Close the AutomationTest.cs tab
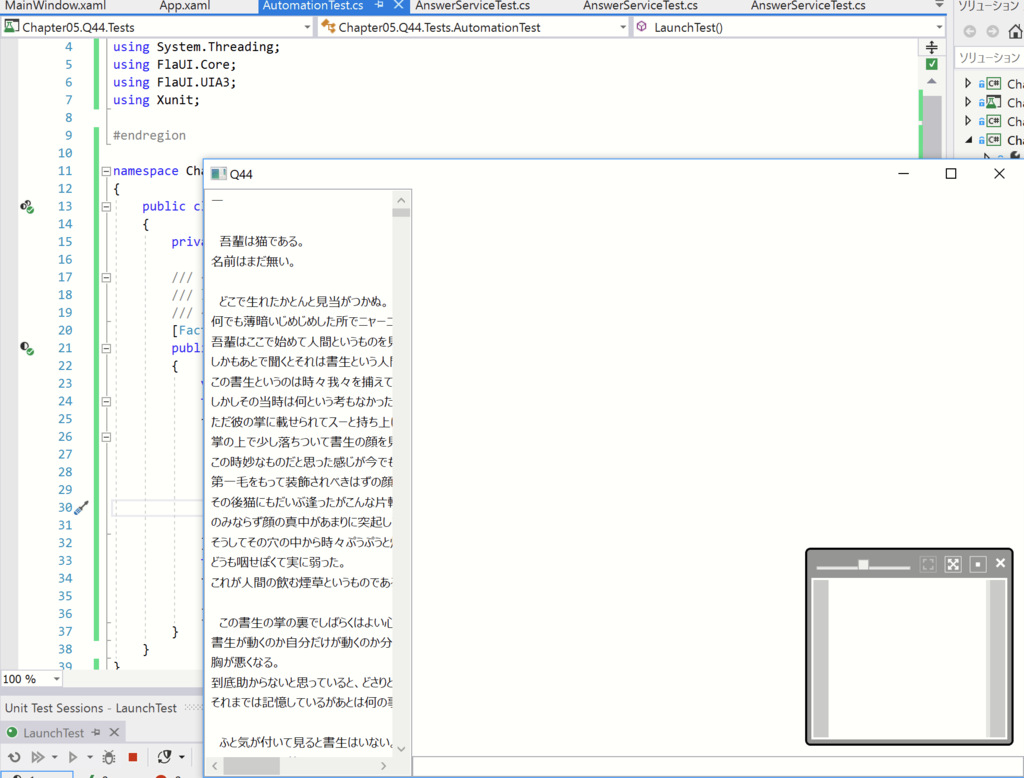This screenshot has height=778, width=1024. tap(398, 5)
